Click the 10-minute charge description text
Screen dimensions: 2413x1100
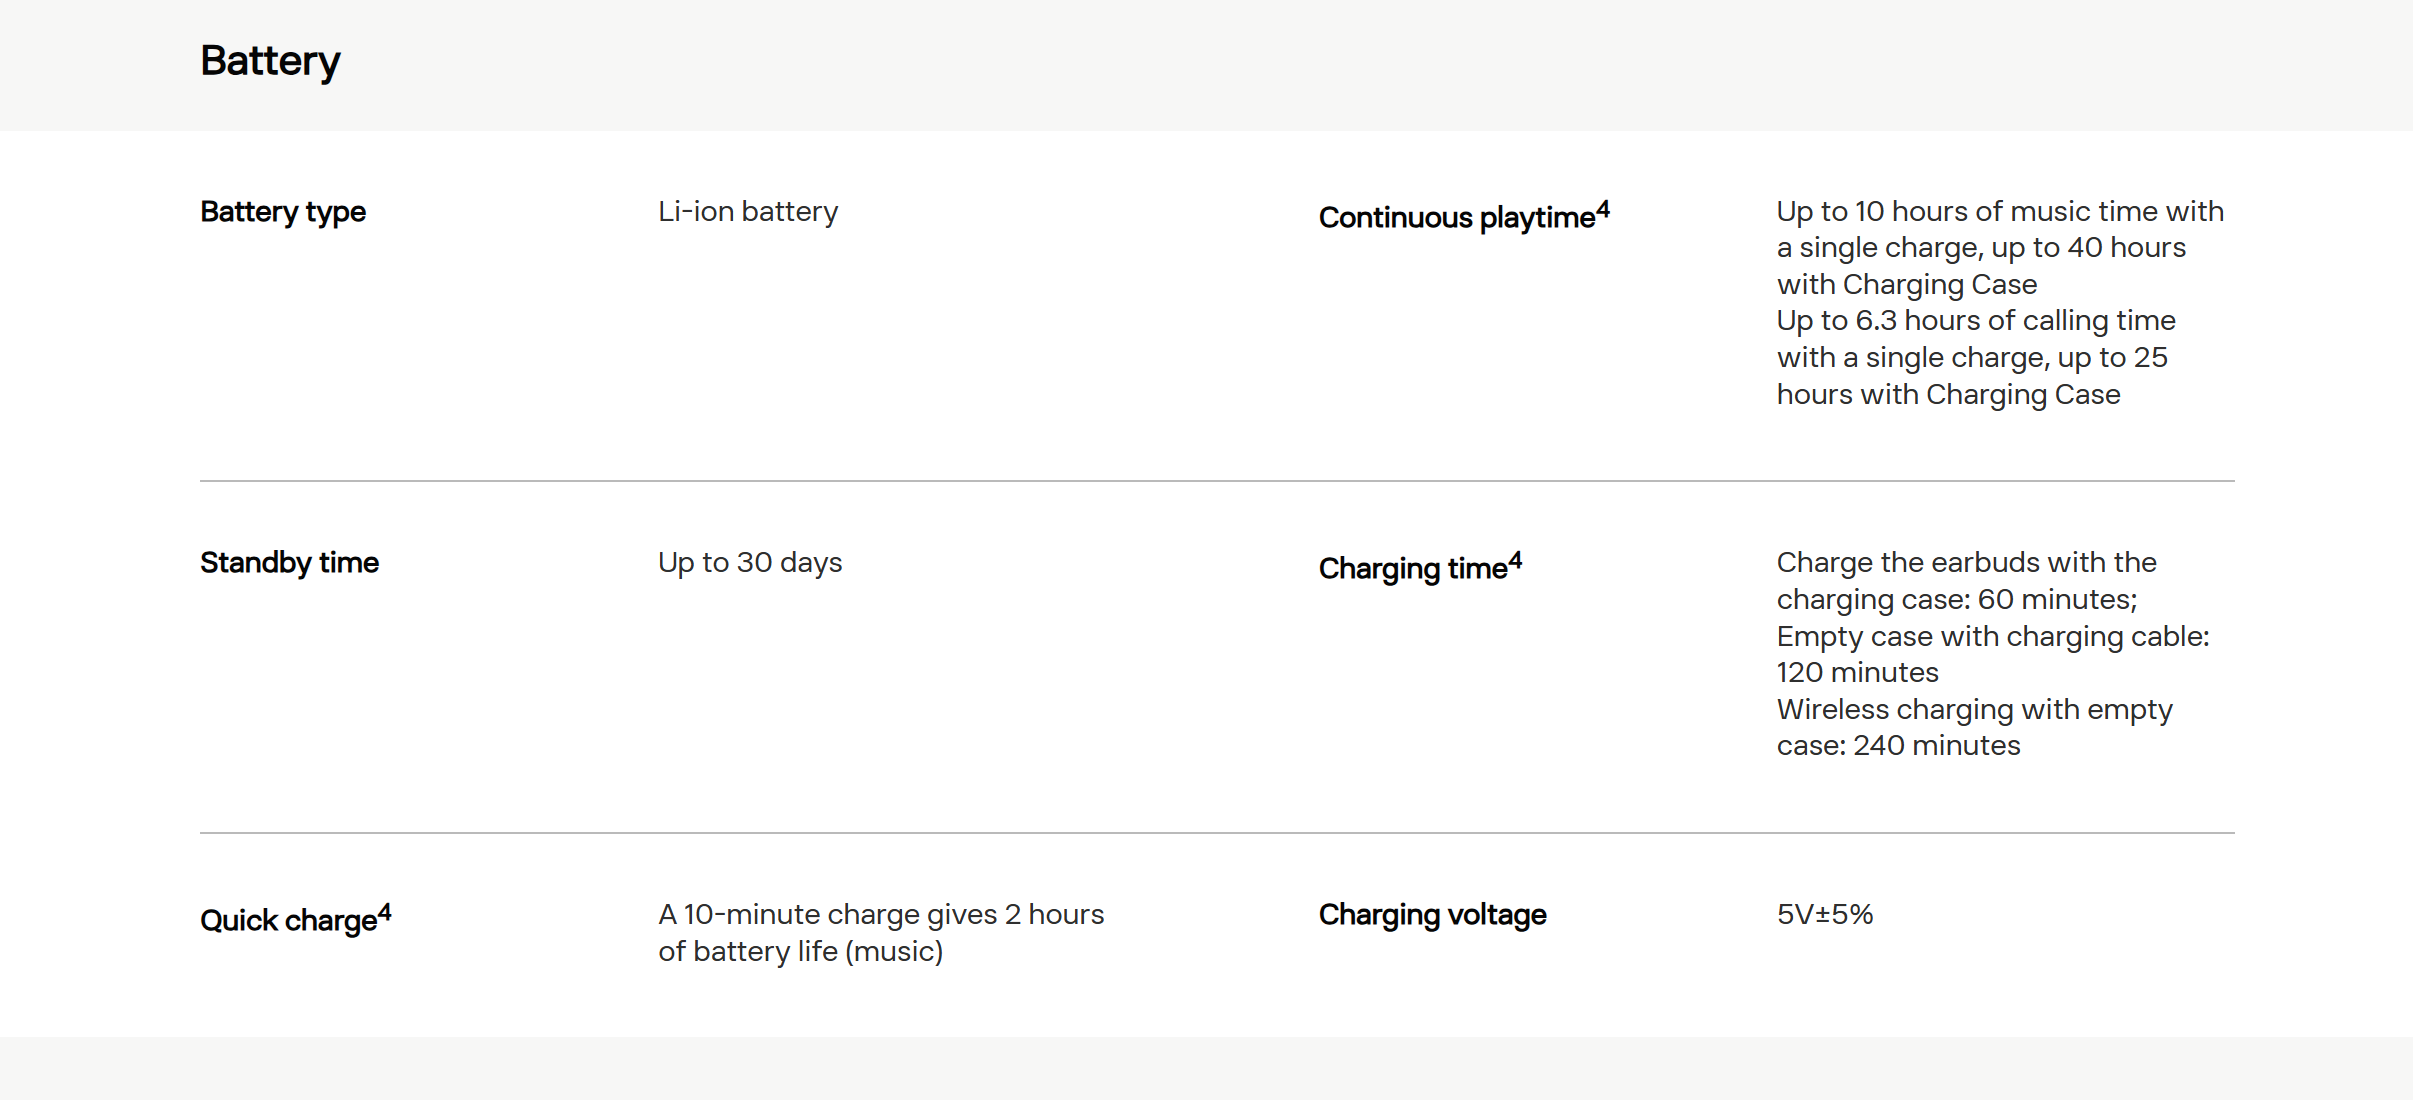coord(881,915)
